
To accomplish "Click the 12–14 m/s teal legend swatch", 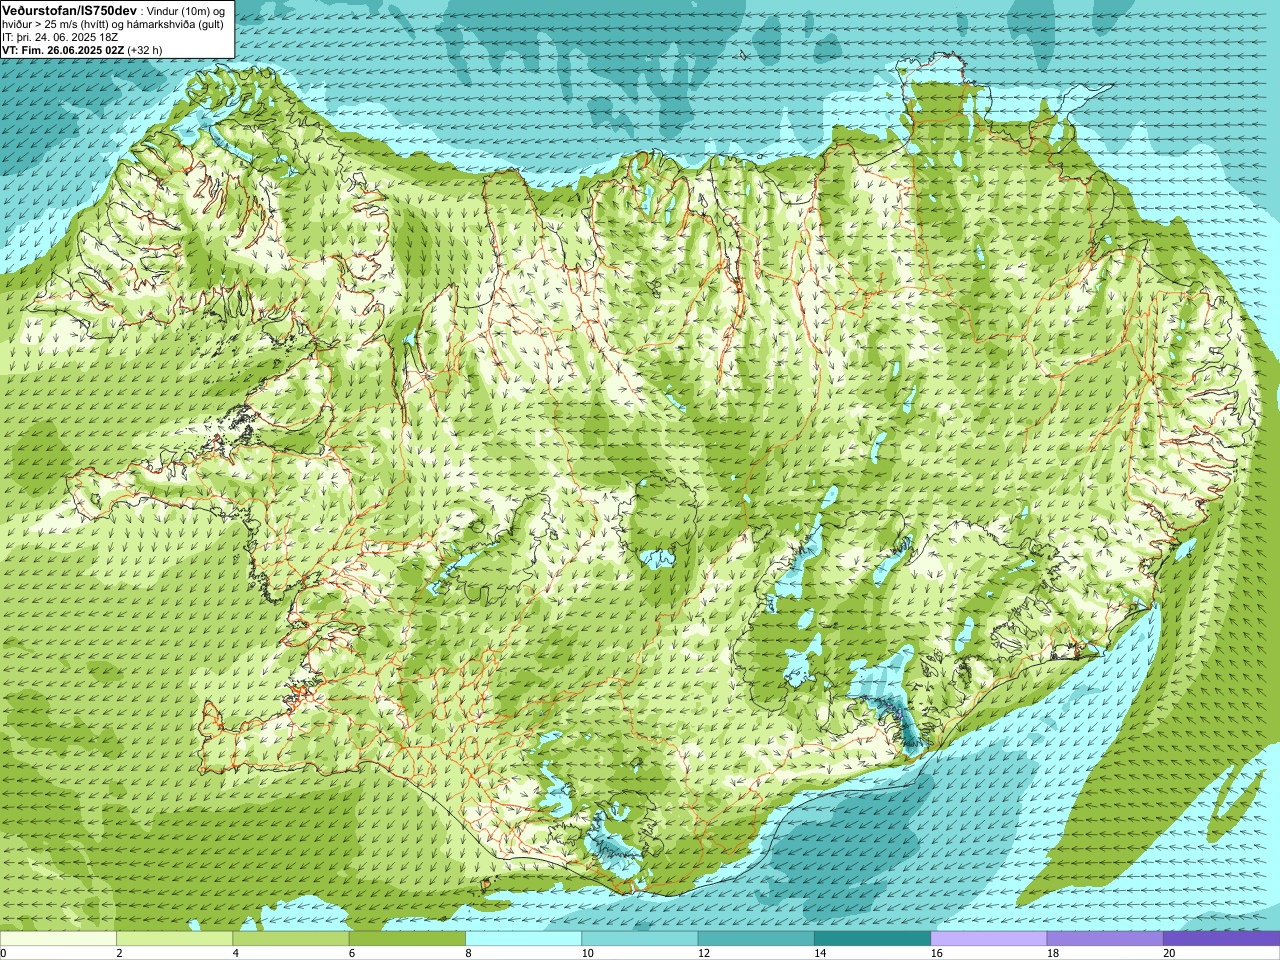I will point(756,939).
